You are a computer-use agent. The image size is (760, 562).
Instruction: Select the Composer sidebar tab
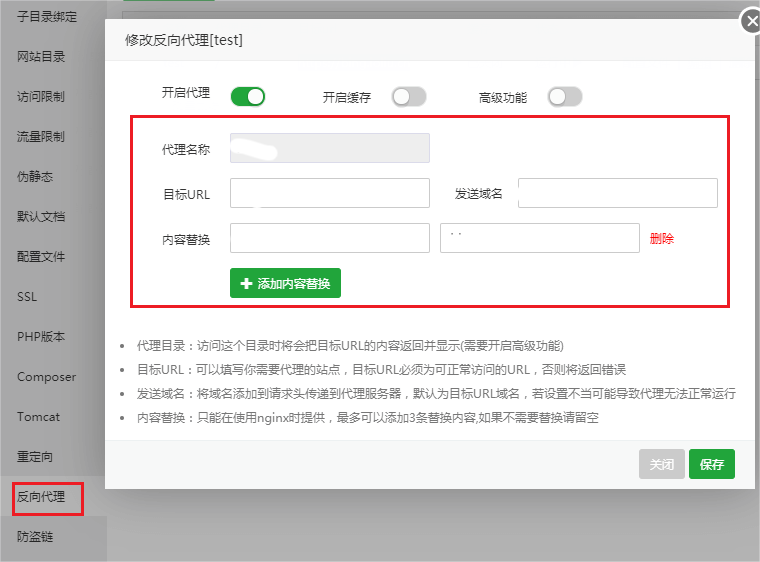pos(46,377)
